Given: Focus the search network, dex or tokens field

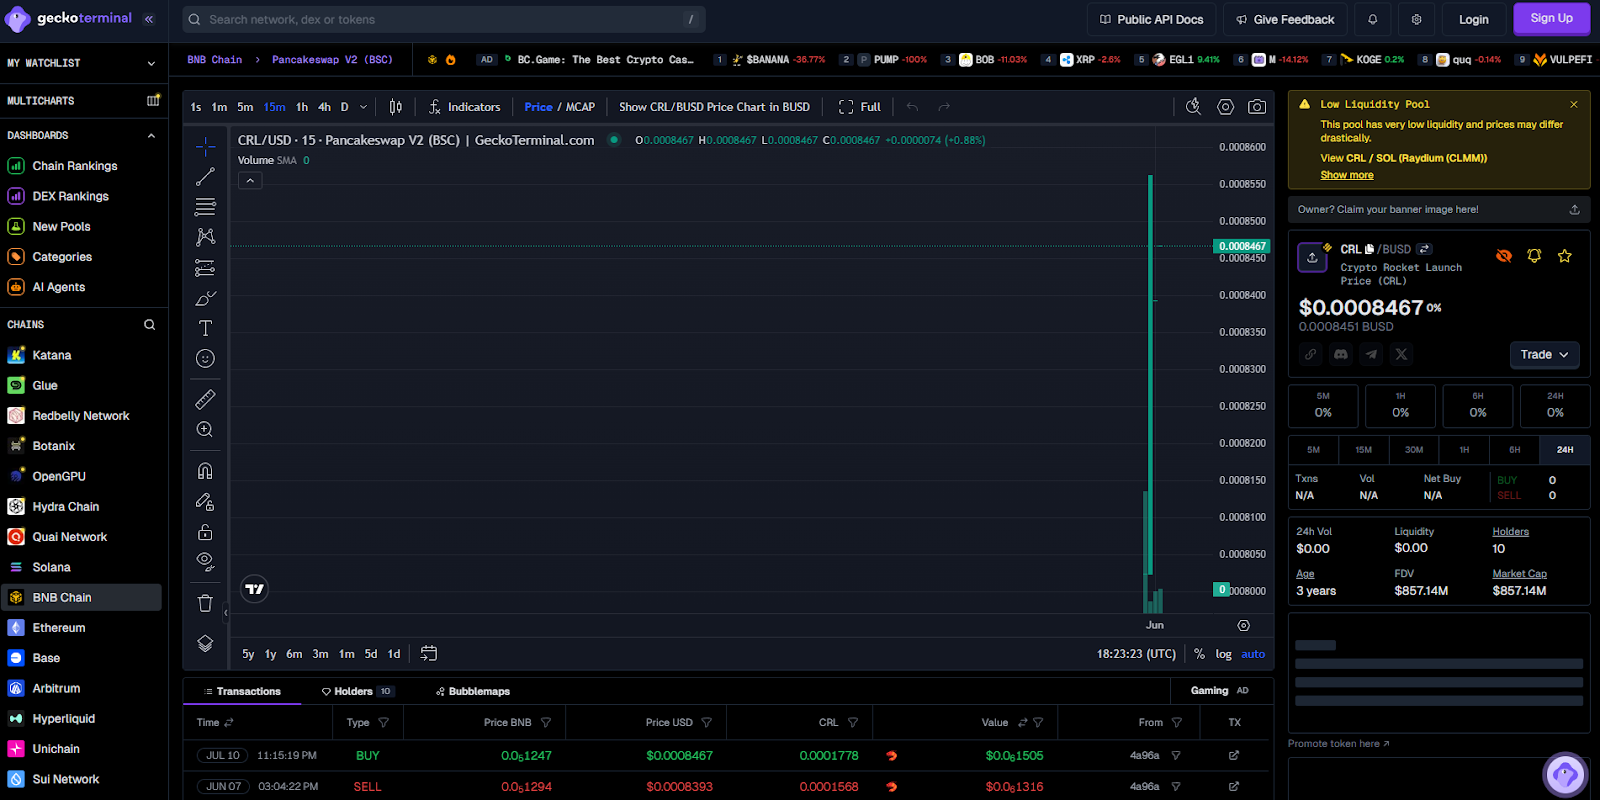Looking at the screenshot, I should 444,19.
